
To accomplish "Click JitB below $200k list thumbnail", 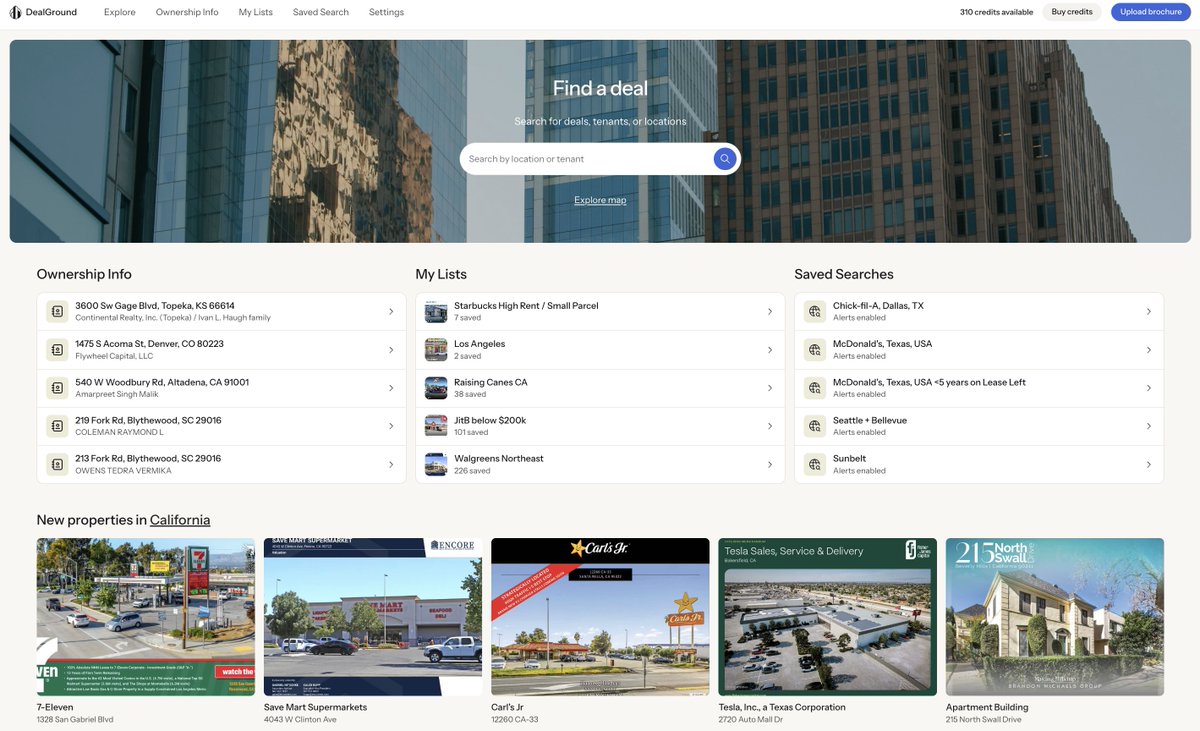I will click(x=436, y=426).
